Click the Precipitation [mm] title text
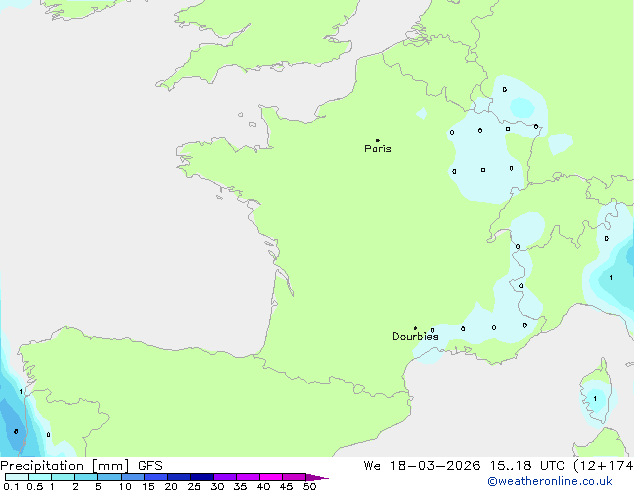 64,465
